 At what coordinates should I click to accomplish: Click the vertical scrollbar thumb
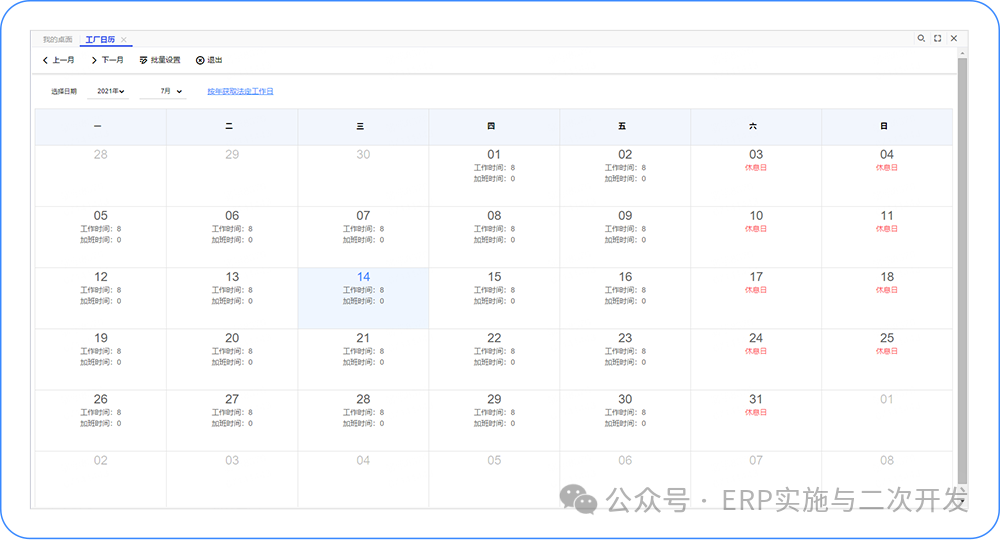[962, 270]
